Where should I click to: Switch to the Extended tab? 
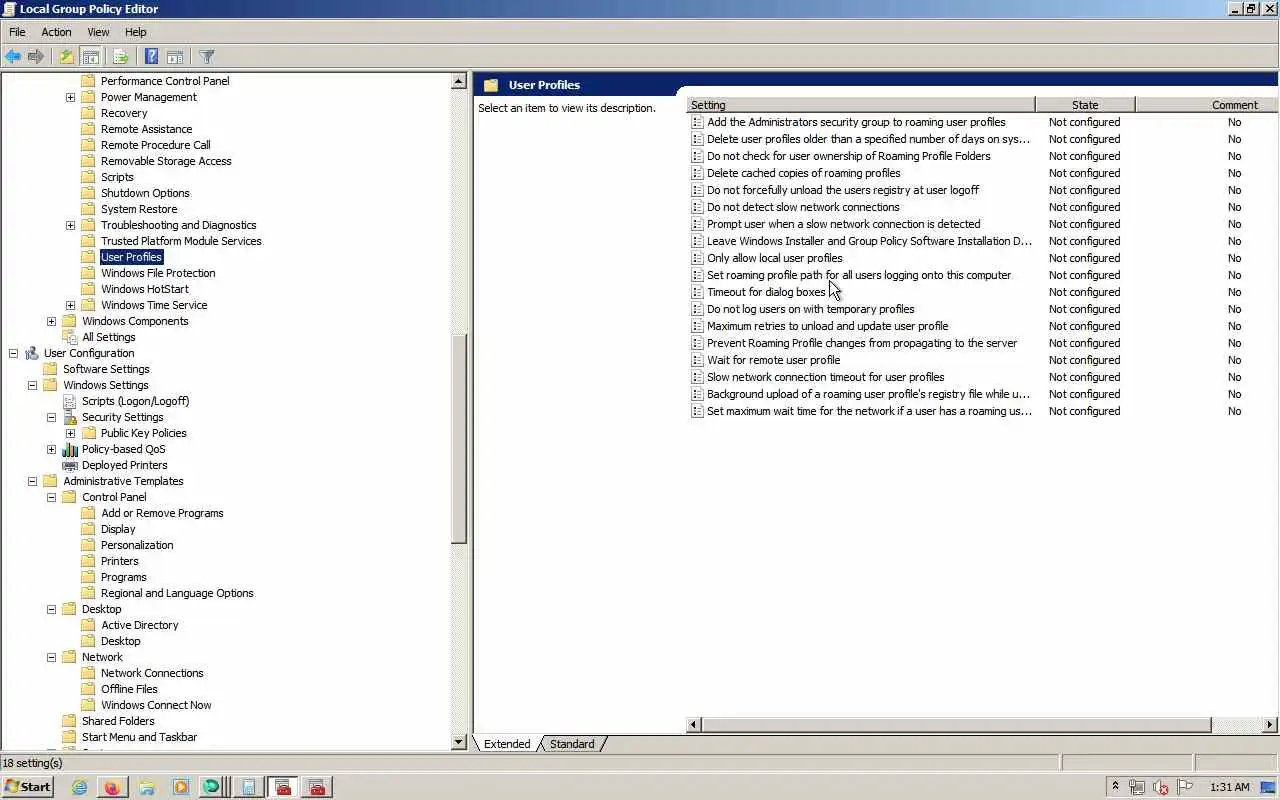[x=507, y=744]
